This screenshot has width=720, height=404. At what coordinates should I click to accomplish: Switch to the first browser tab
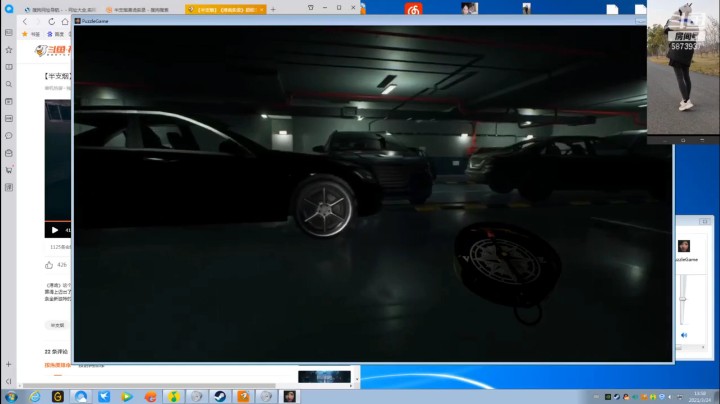tap(59, 9)
